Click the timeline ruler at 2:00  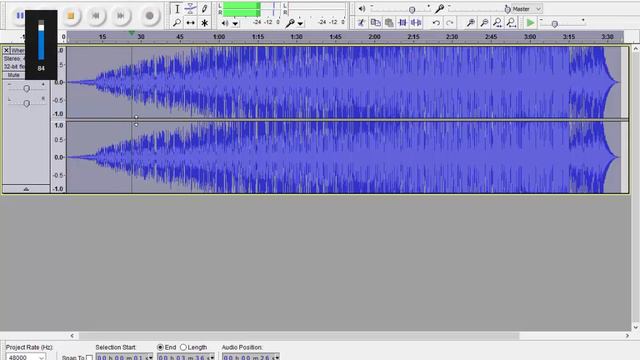[374, 37]
